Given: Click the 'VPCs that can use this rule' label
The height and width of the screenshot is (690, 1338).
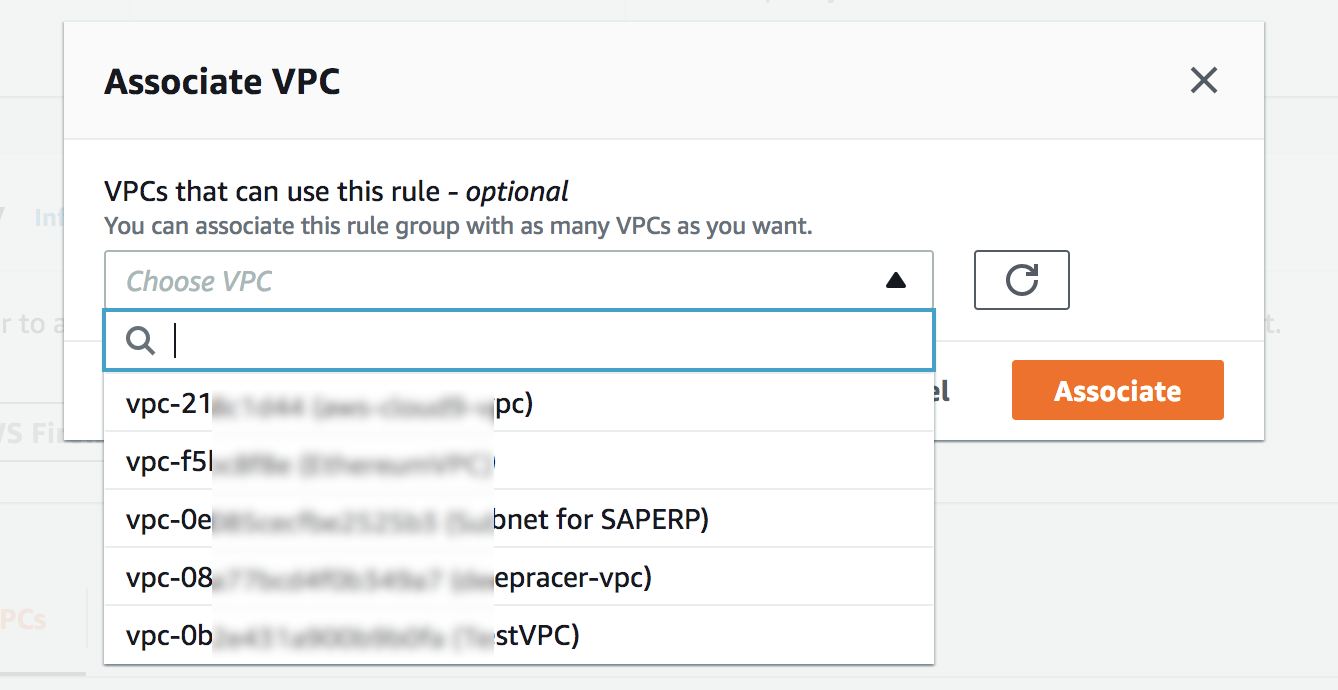Looking at the screenshot, I should click(336, 191).
